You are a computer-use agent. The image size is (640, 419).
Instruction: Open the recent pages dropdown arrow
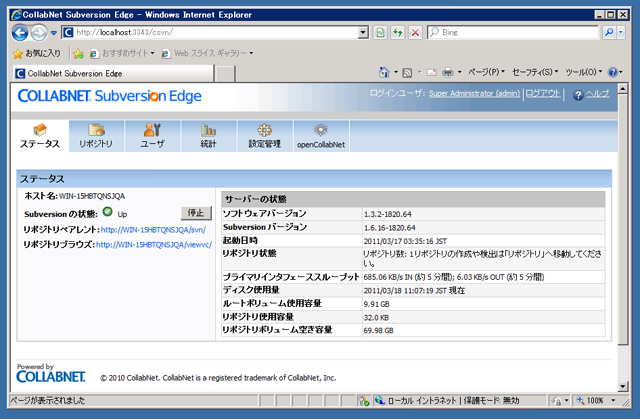click(53, 33)
